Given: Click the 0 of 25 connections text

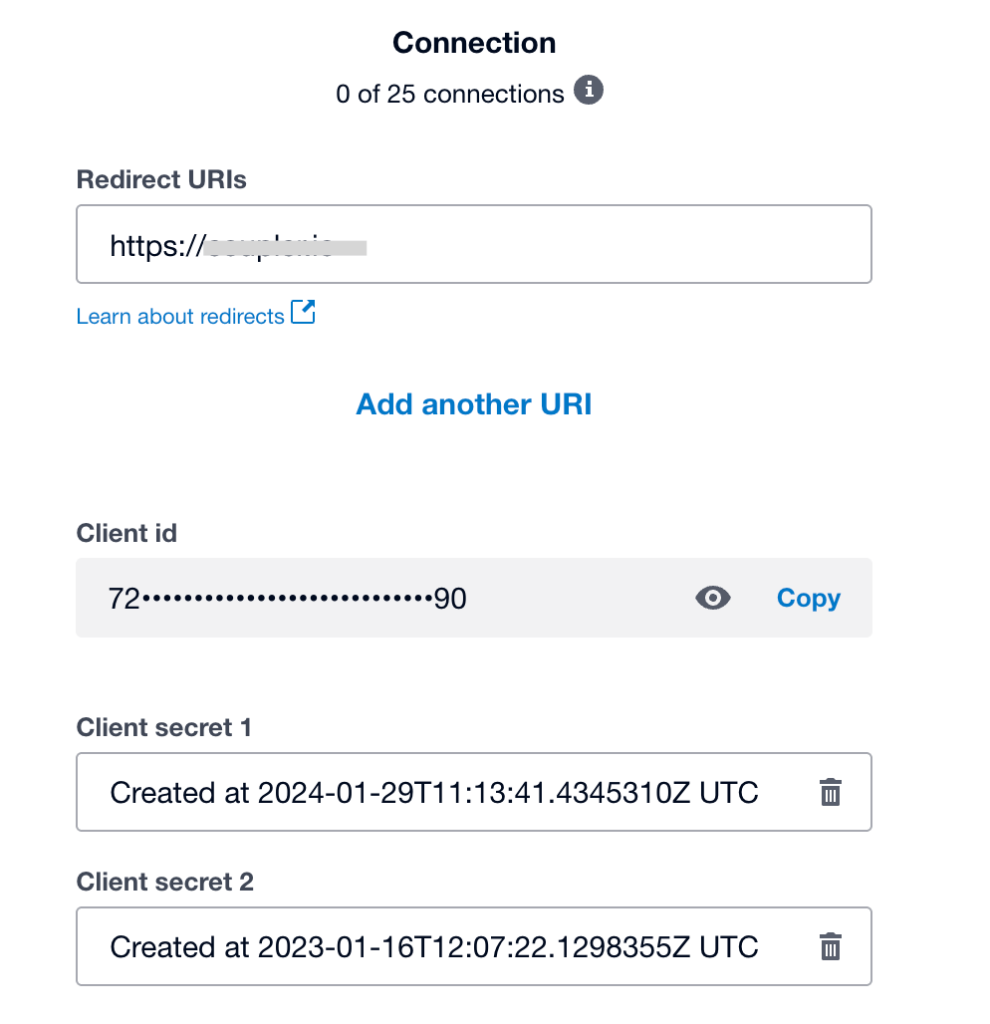Looking at the screenshot, I should (450, 94).
